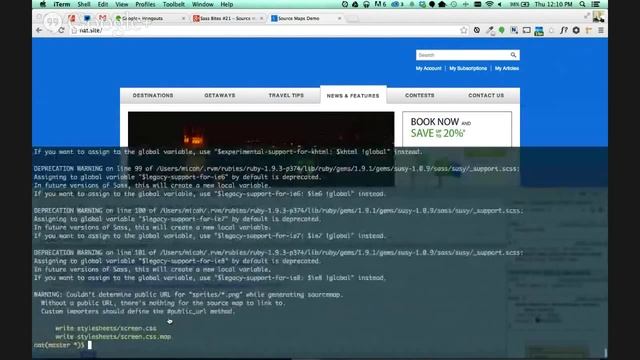This screenshot has width=640, height=360.
Task: Click the Wi-Fi status icon
Action: [x=489, y=4]
